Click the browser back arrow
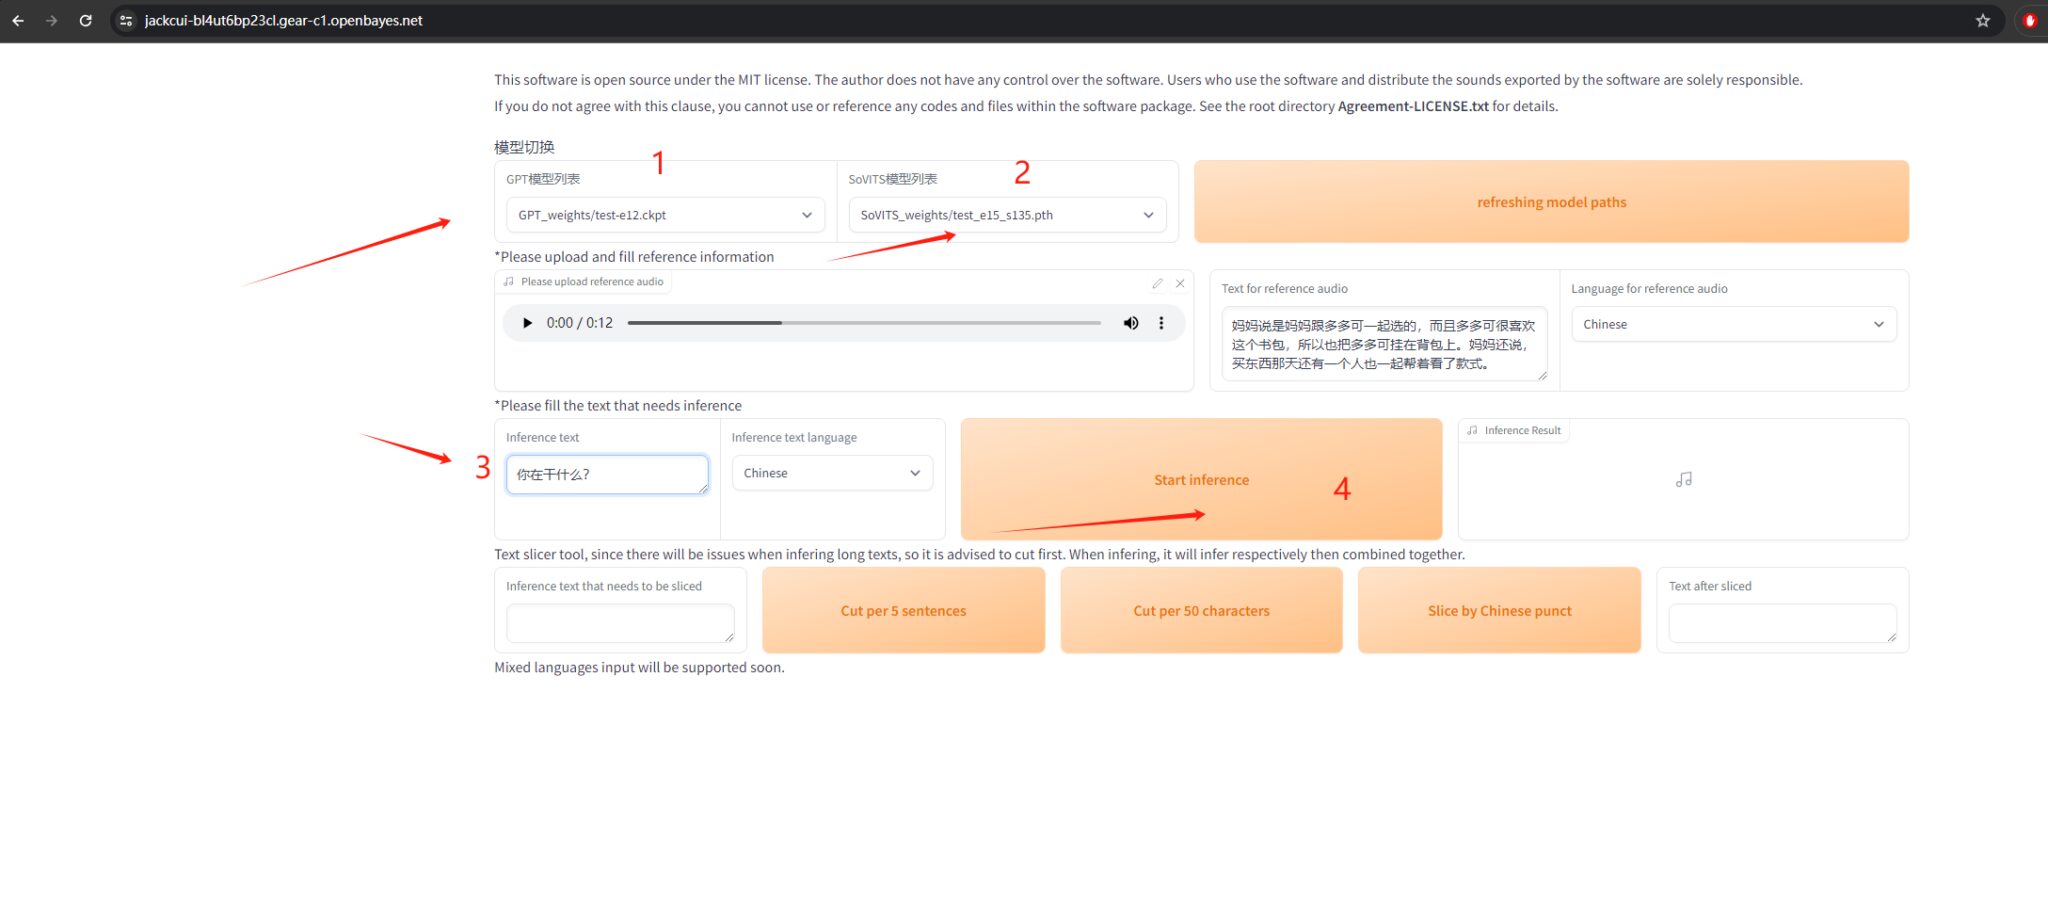2048x902 pixels. tap(18, 20)
